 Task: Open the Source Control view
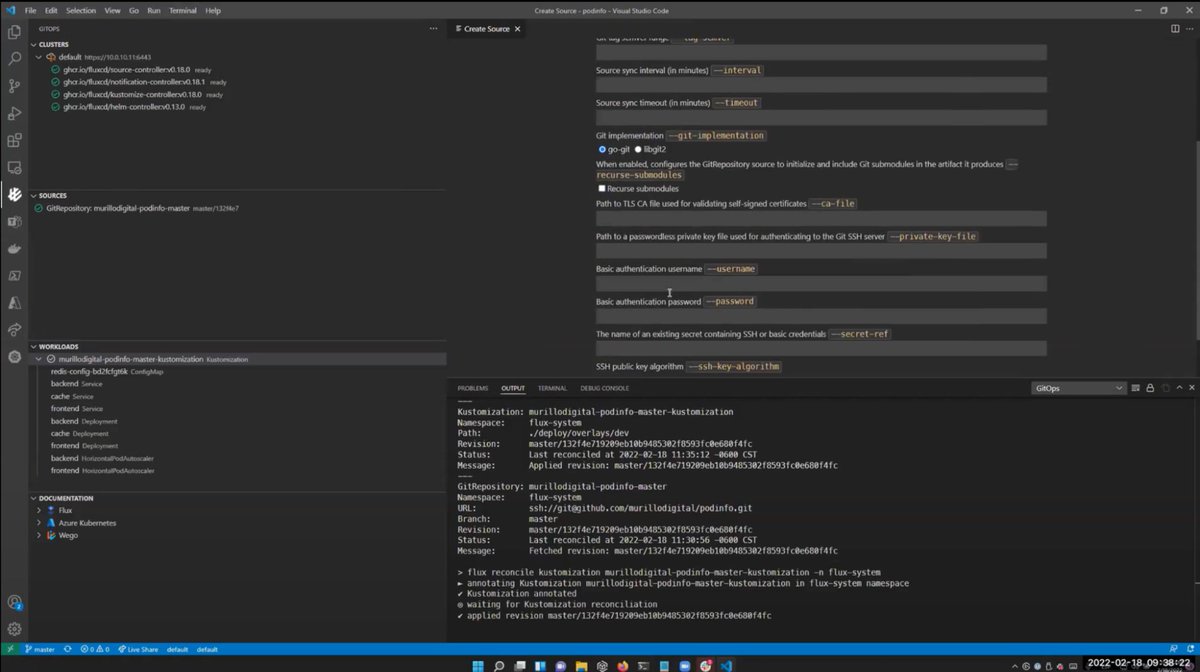[14, 87]
